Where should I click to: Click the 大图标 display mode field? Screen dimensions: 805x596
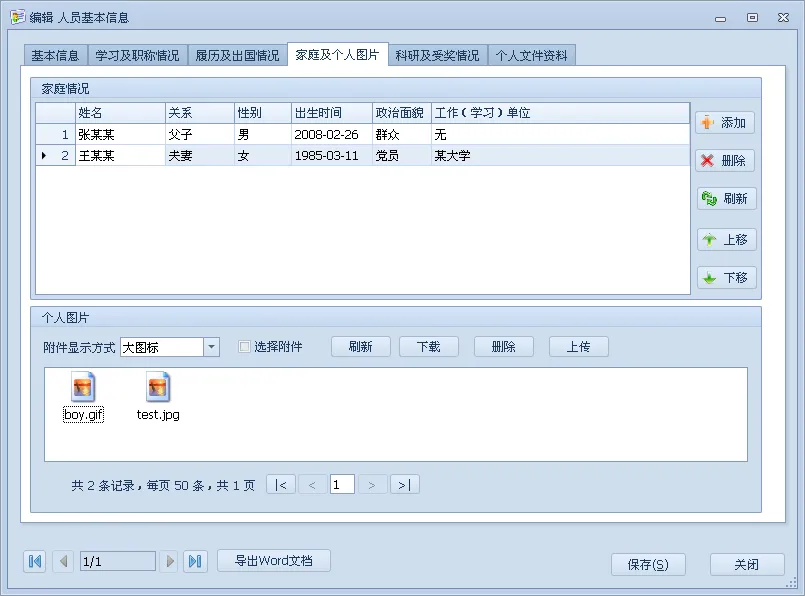tap(162, 347)
